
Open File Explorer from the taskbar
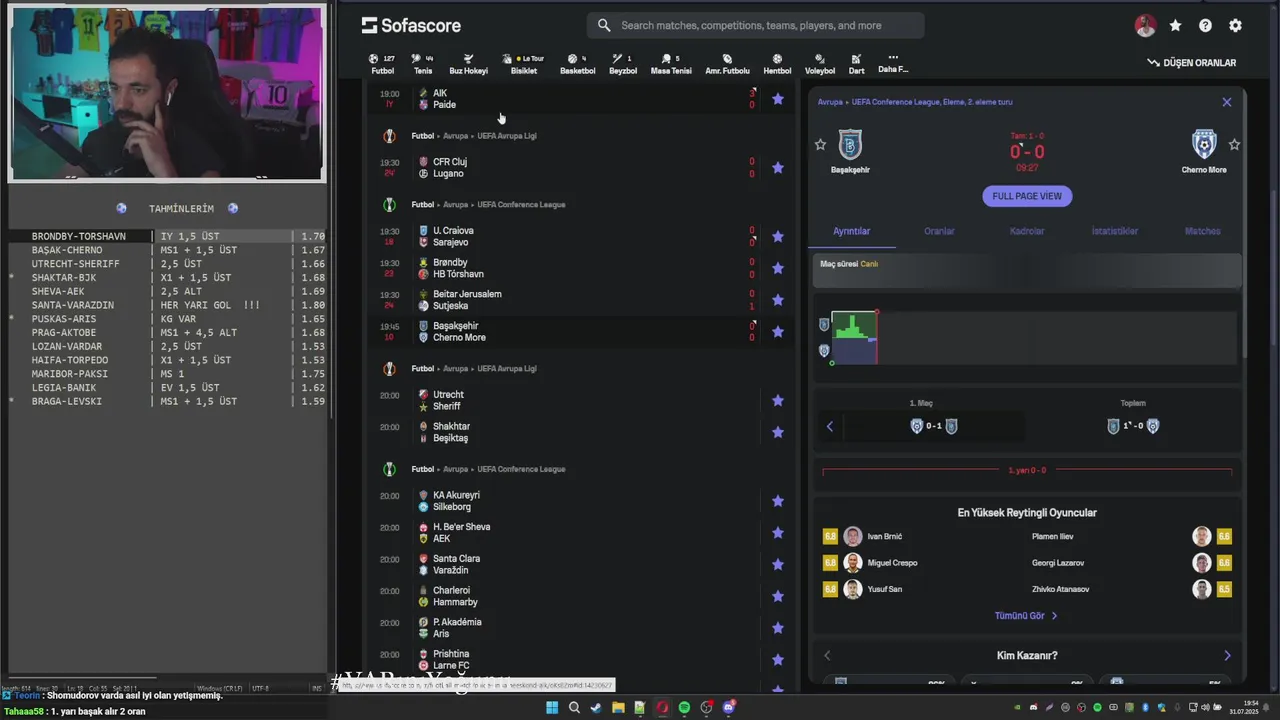pos(618,708)
